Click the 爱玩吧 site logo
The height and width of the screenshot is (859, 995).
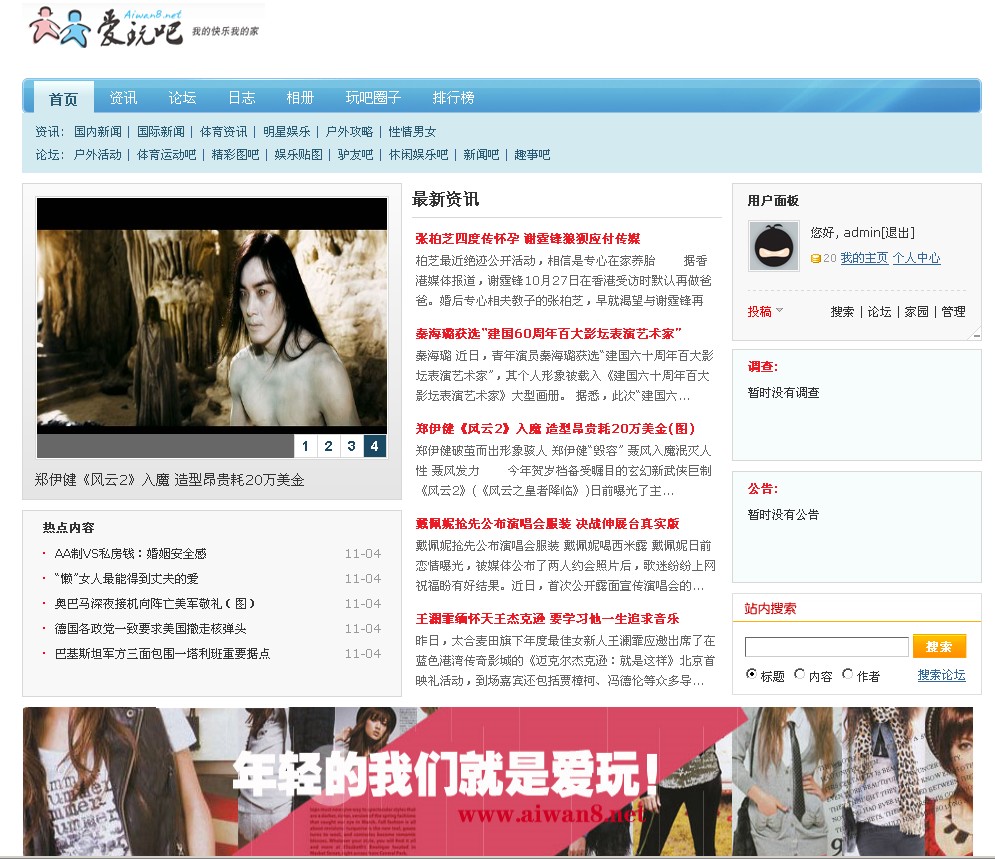(143, 28)
